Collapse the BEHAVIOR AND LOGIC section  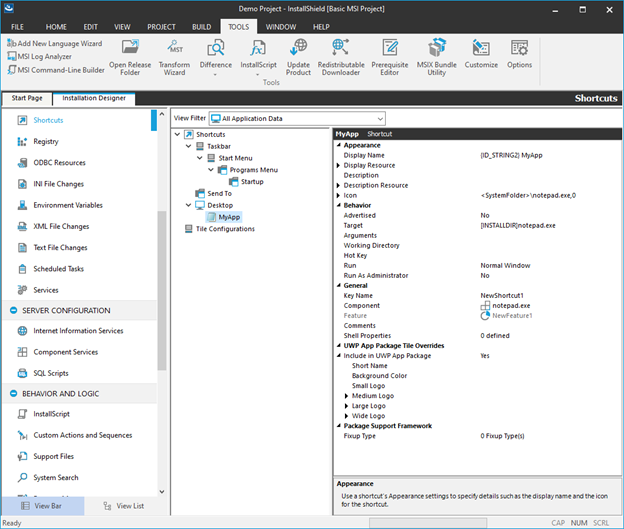[14, 394]
